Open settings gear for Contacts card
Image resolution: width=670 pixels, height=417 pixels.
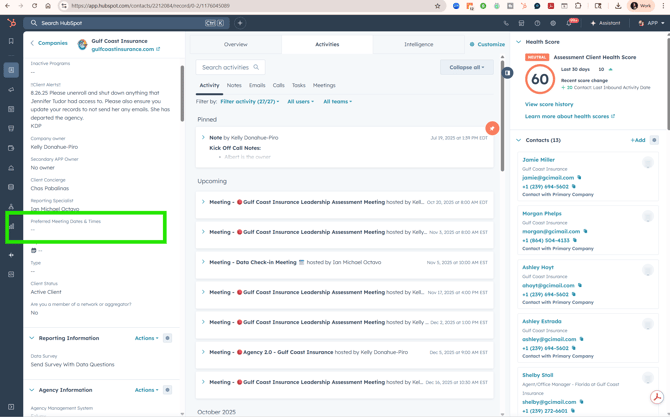[x=655, y=140]
